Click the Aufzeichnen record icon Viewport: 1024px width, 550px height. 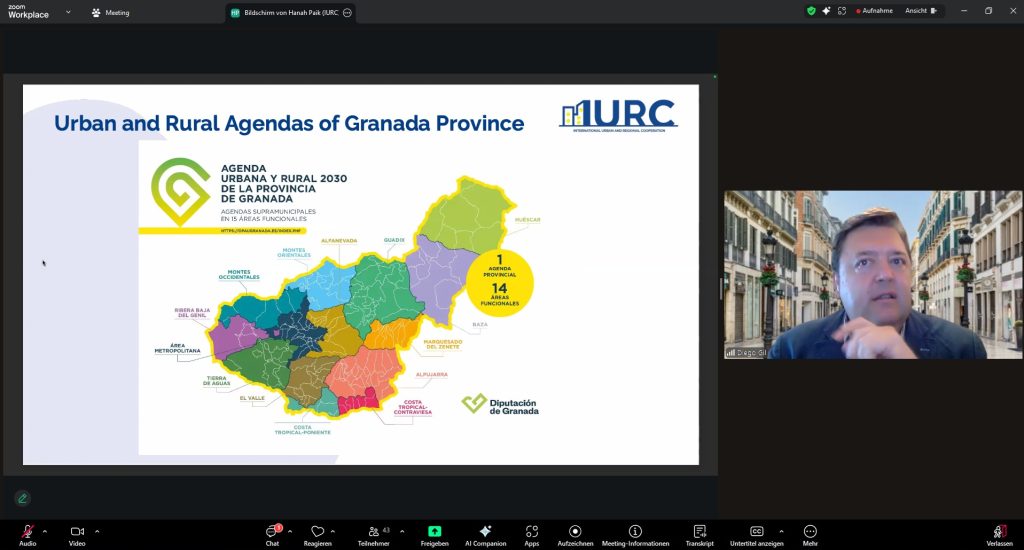pos(575,531)
